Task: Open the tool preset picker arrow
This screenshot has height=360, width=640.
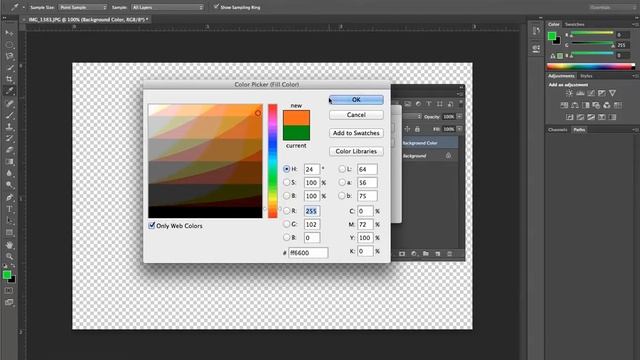Action: tap(24, 7)
